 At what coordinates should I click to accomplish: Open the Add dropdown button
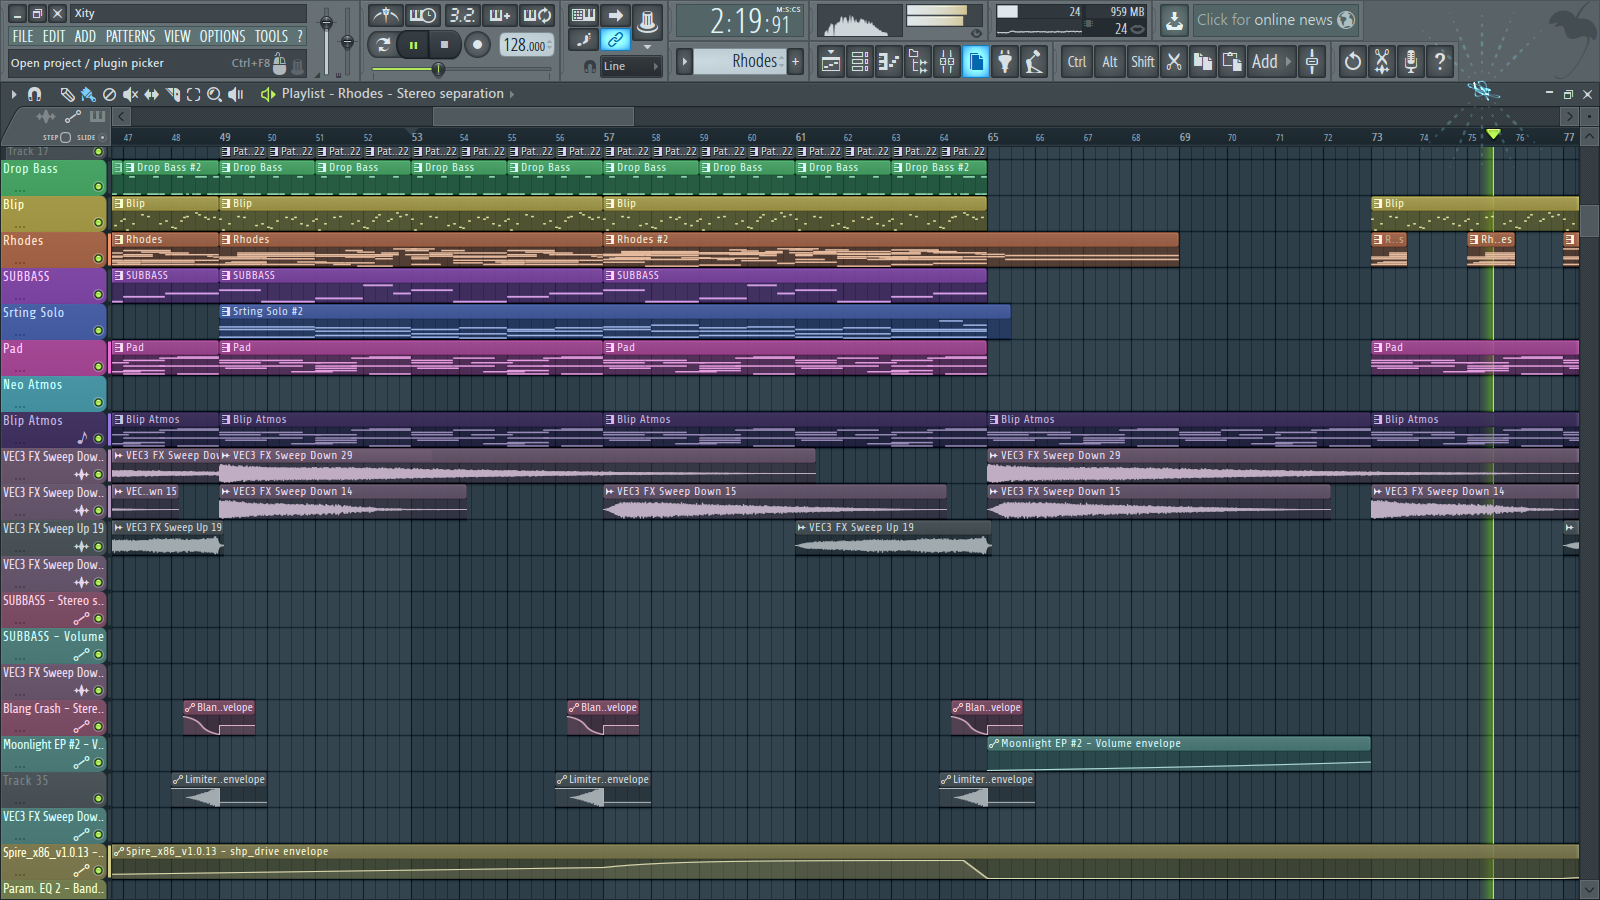tap(1272, 62)
